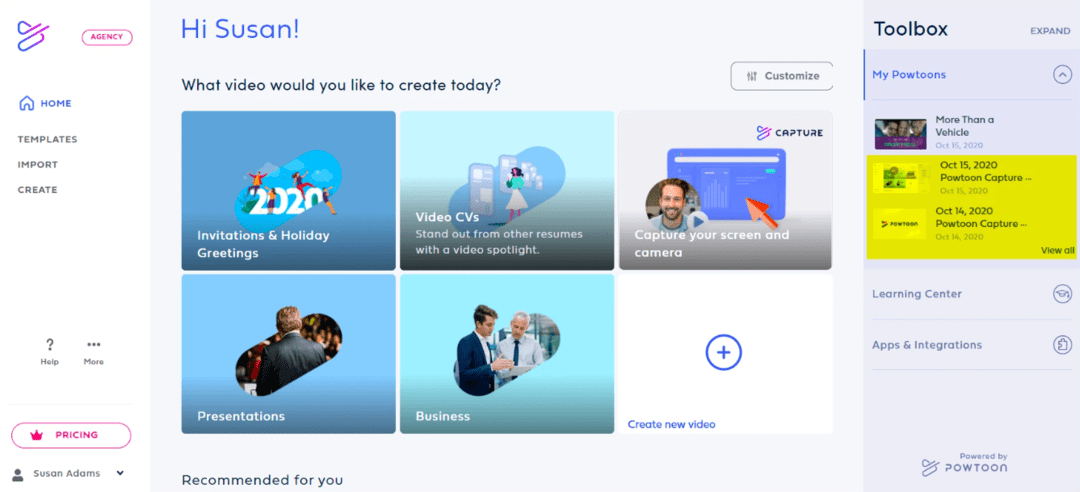This screenshot has height=492, width=1080.
Task: Go to Templates in the sidebar
Action: pos(48,139)
